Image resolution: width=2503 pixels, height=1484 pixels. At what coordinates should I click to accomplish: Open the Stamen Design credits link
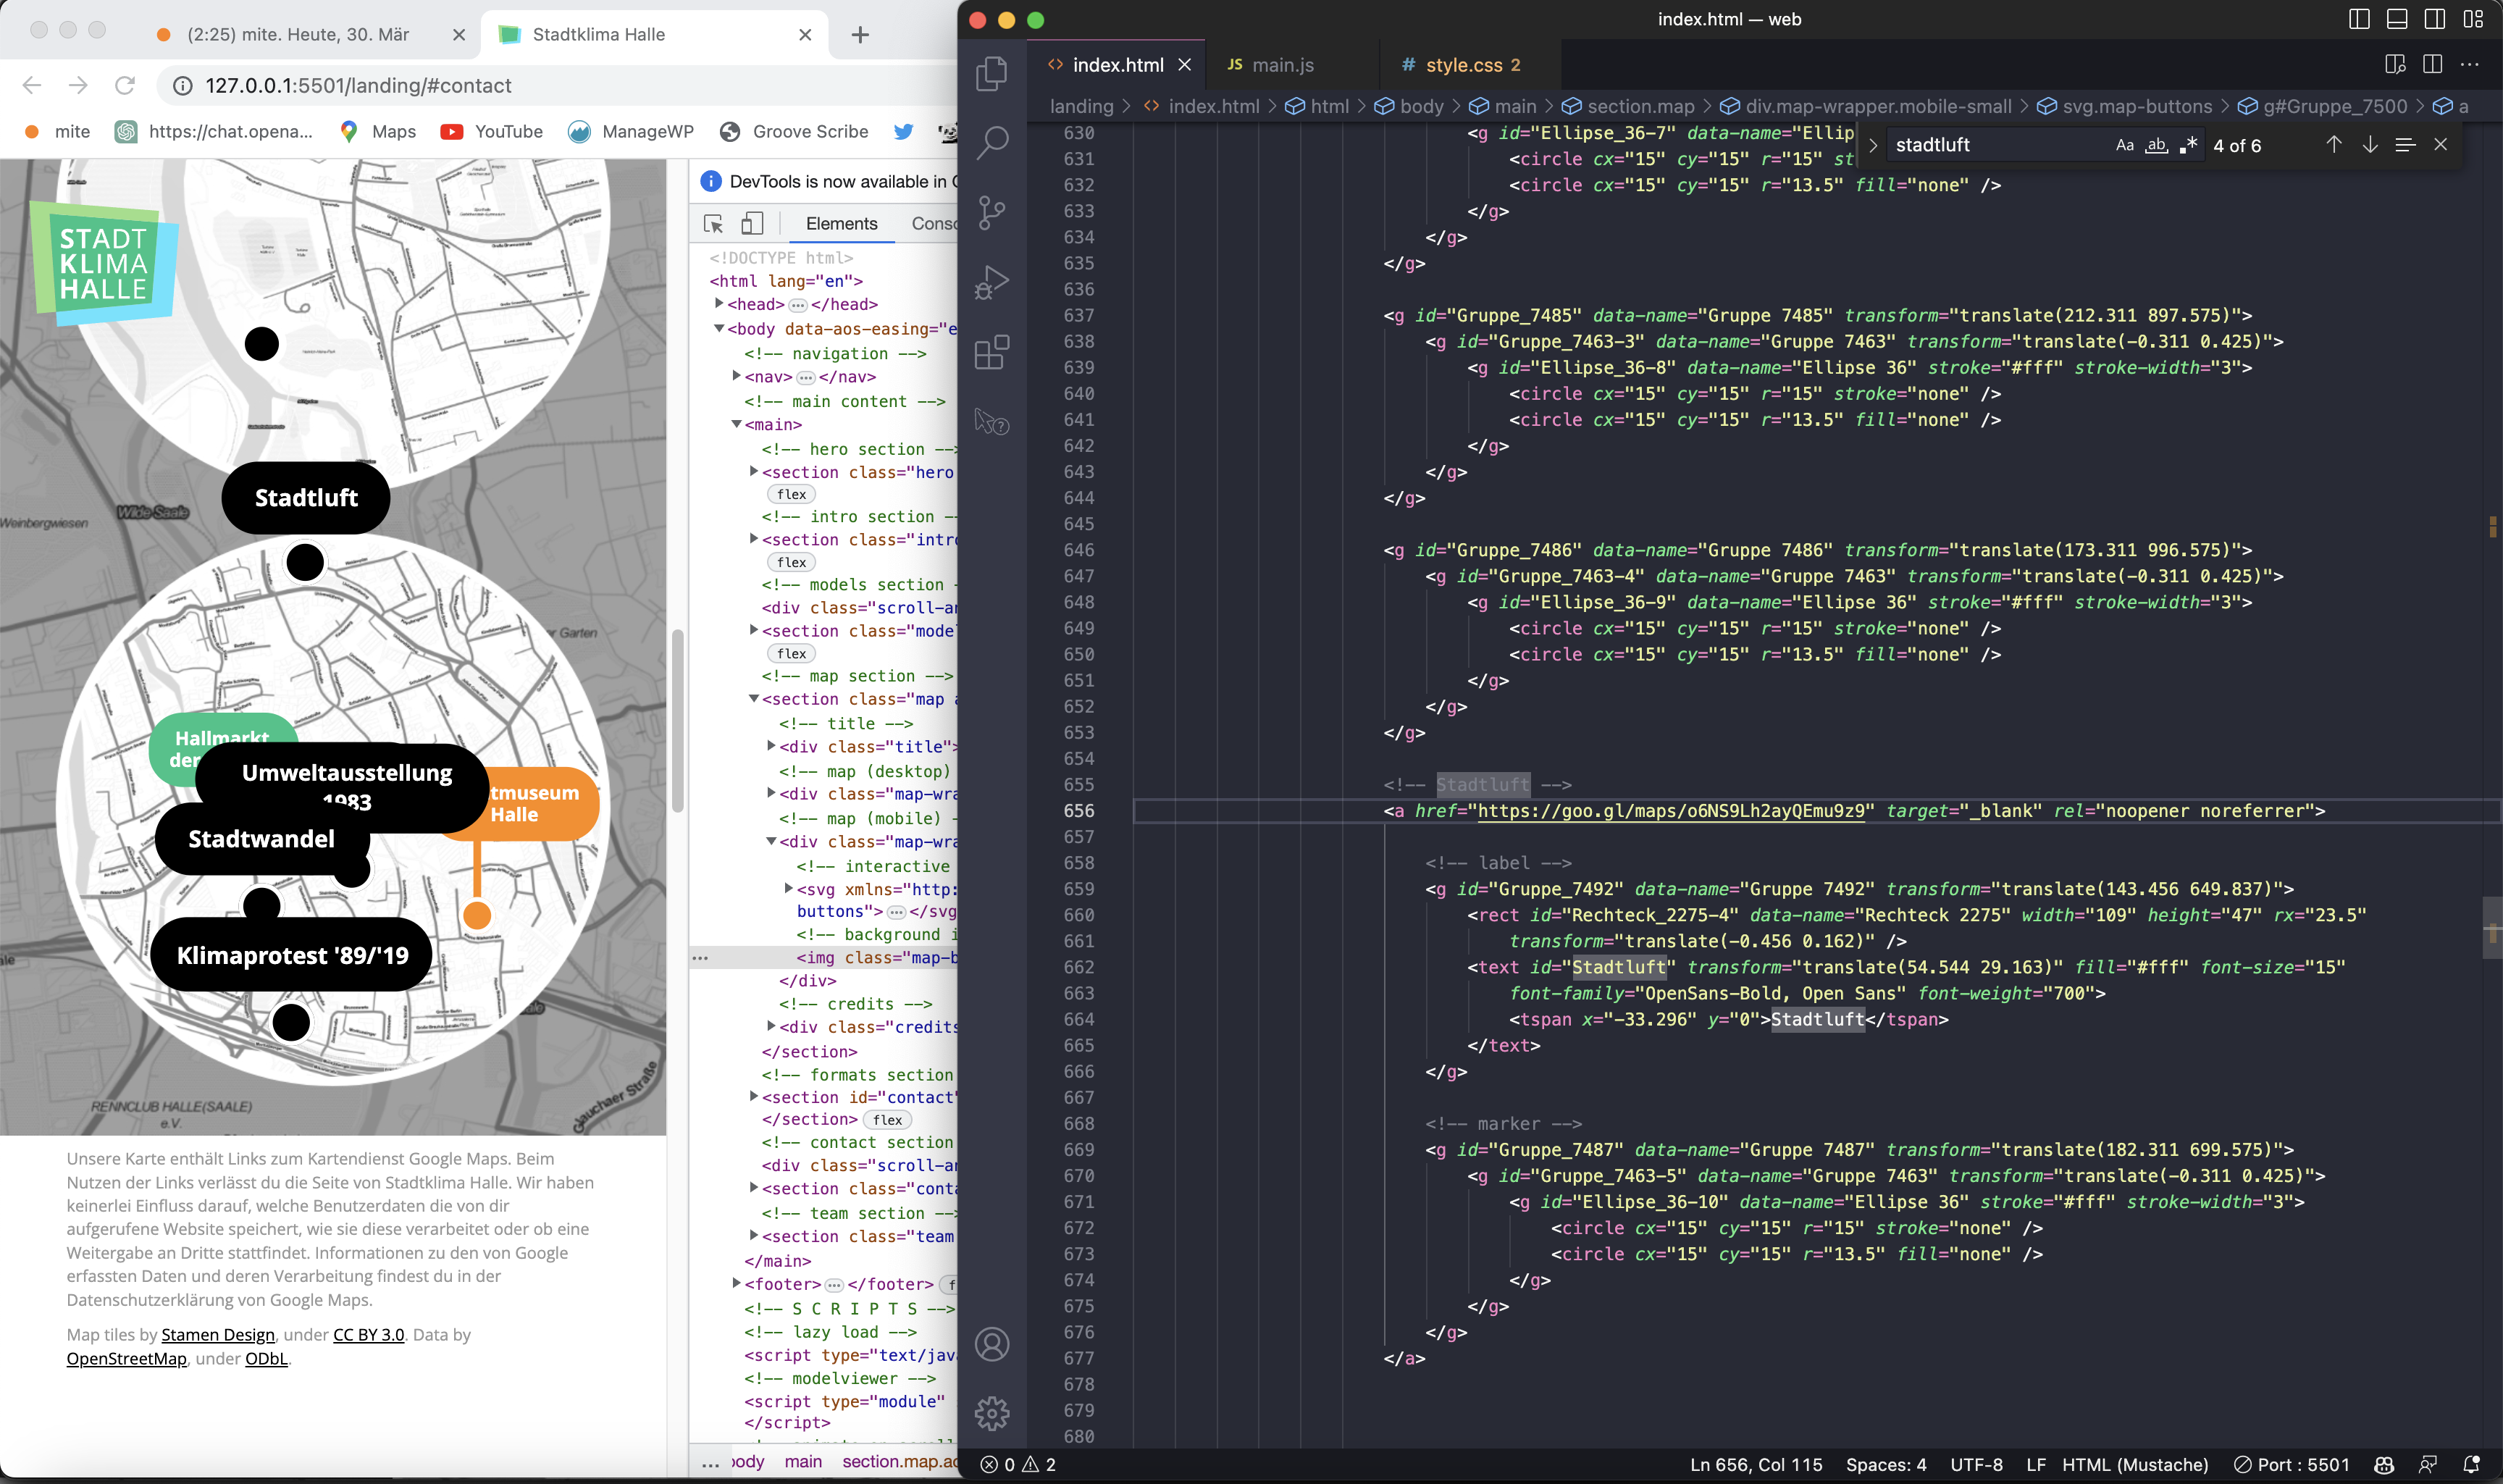pos(217,1334)
